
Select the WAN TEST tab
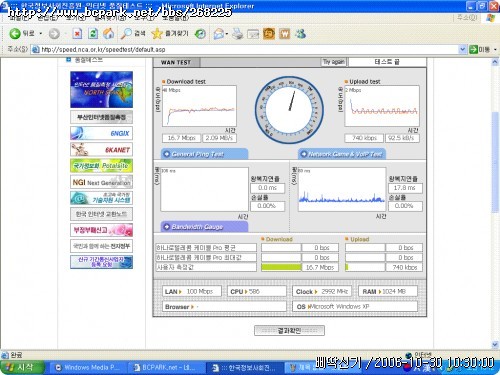[177, 62]
